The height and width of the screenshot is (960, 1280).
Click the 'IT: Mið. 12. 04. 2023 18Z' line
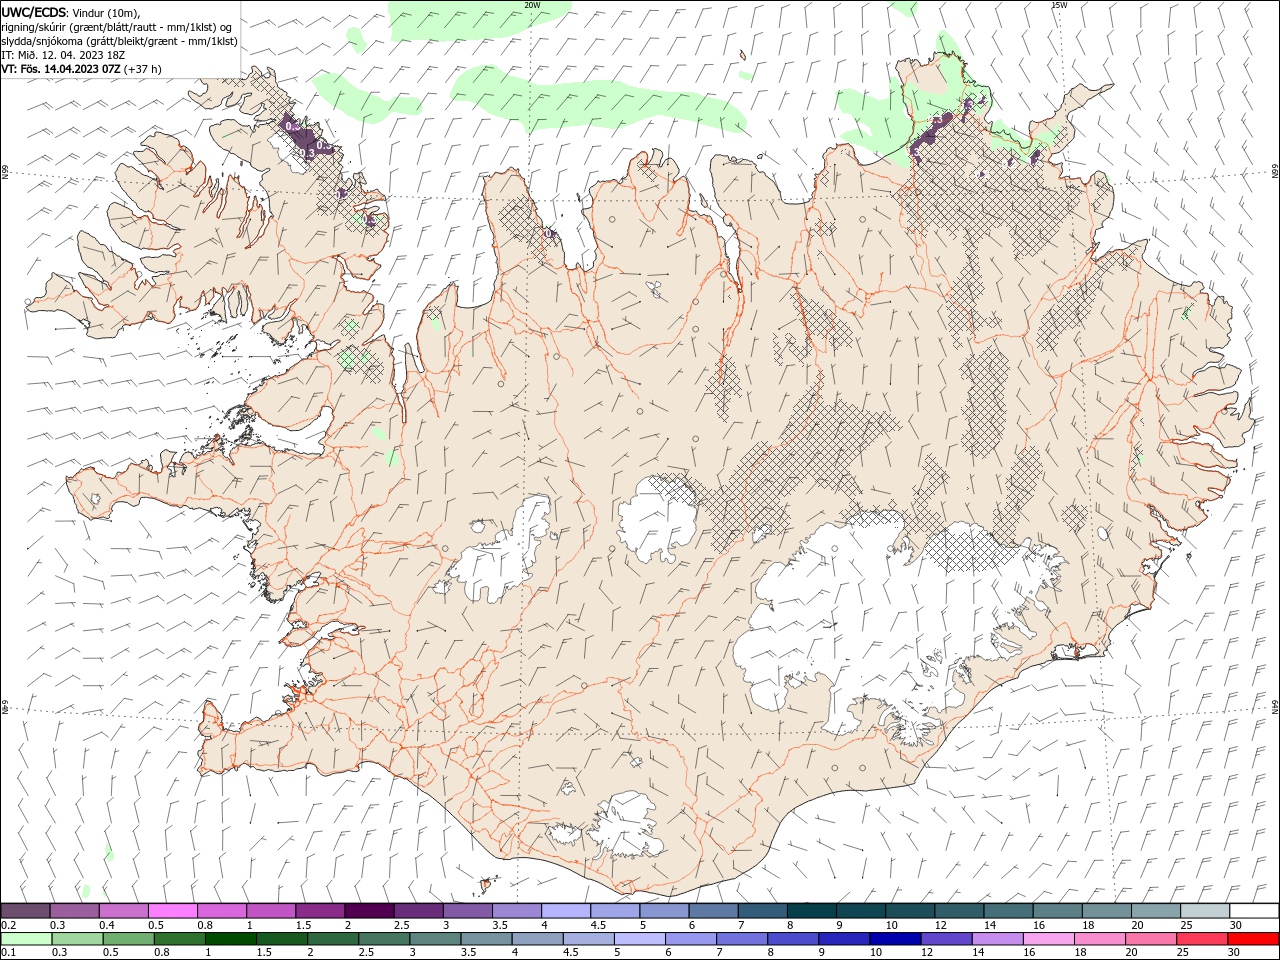[x=62, y=55]
